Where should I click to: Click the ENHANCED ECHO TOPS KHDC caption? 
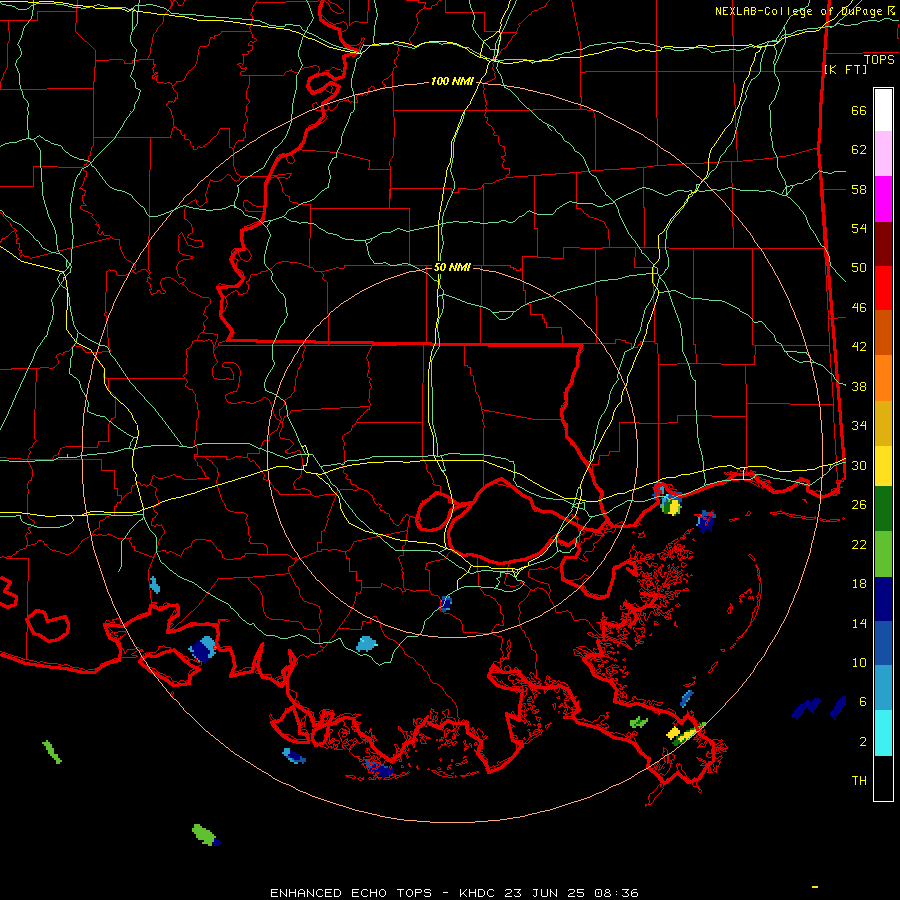[x=454, y=893]
